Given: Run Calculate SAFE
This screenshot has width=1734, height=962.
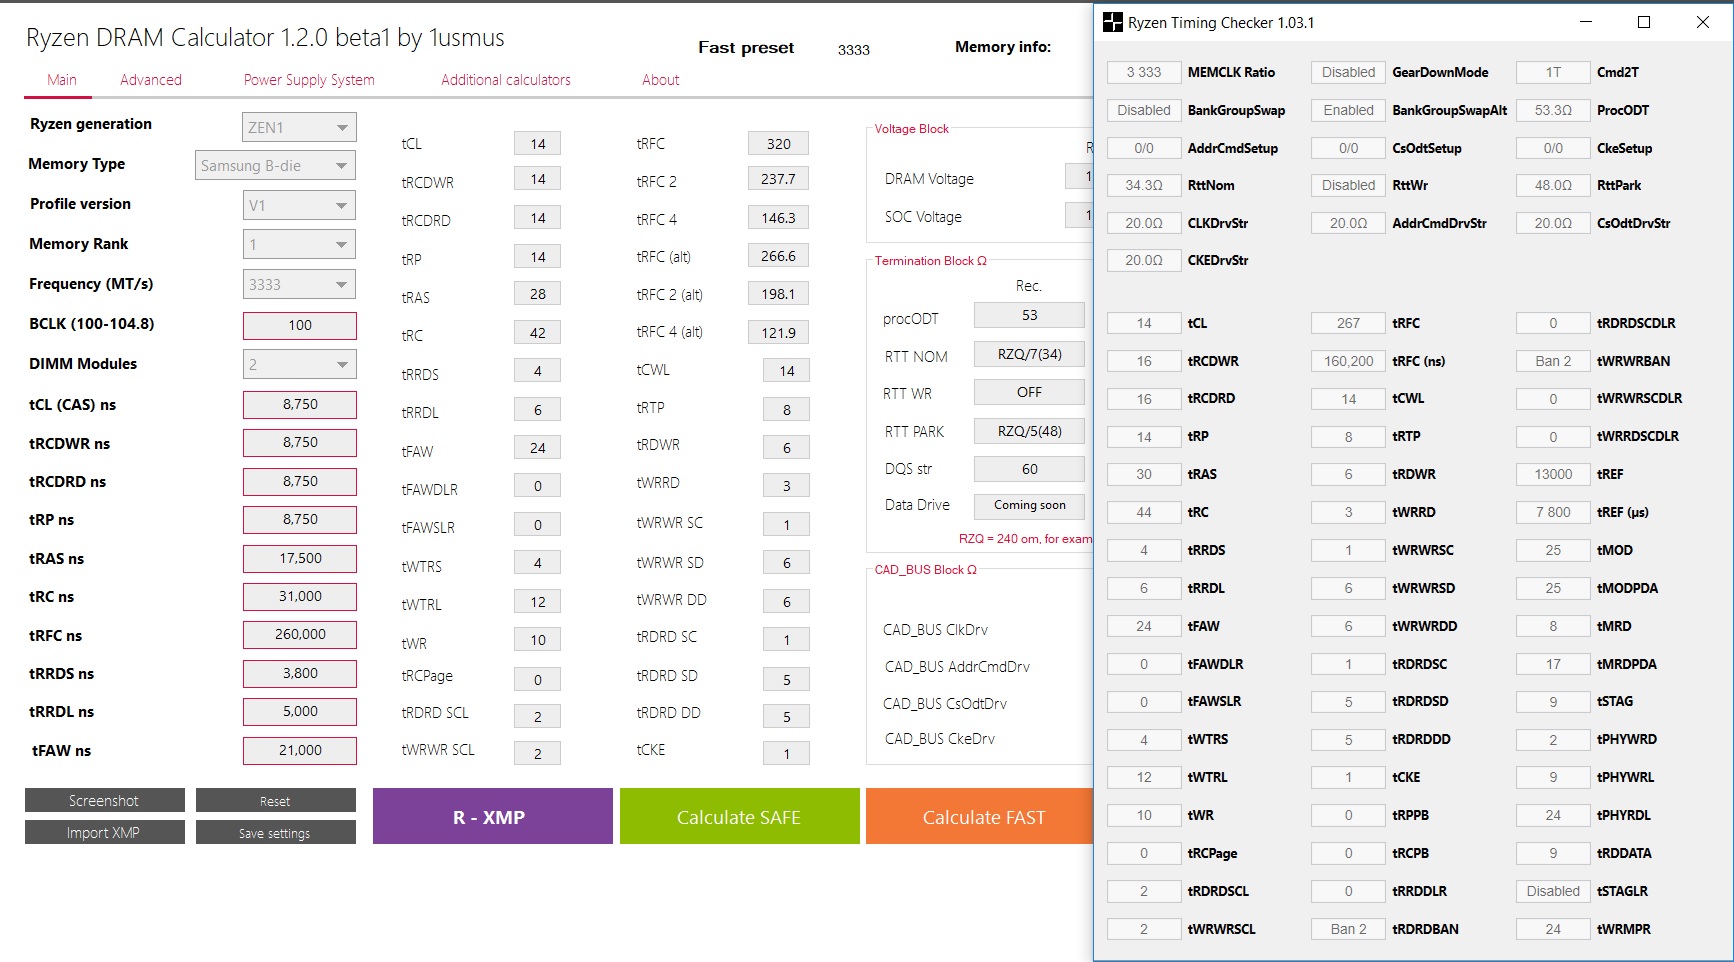Looking at the screenshot, I should pos(740,816).
